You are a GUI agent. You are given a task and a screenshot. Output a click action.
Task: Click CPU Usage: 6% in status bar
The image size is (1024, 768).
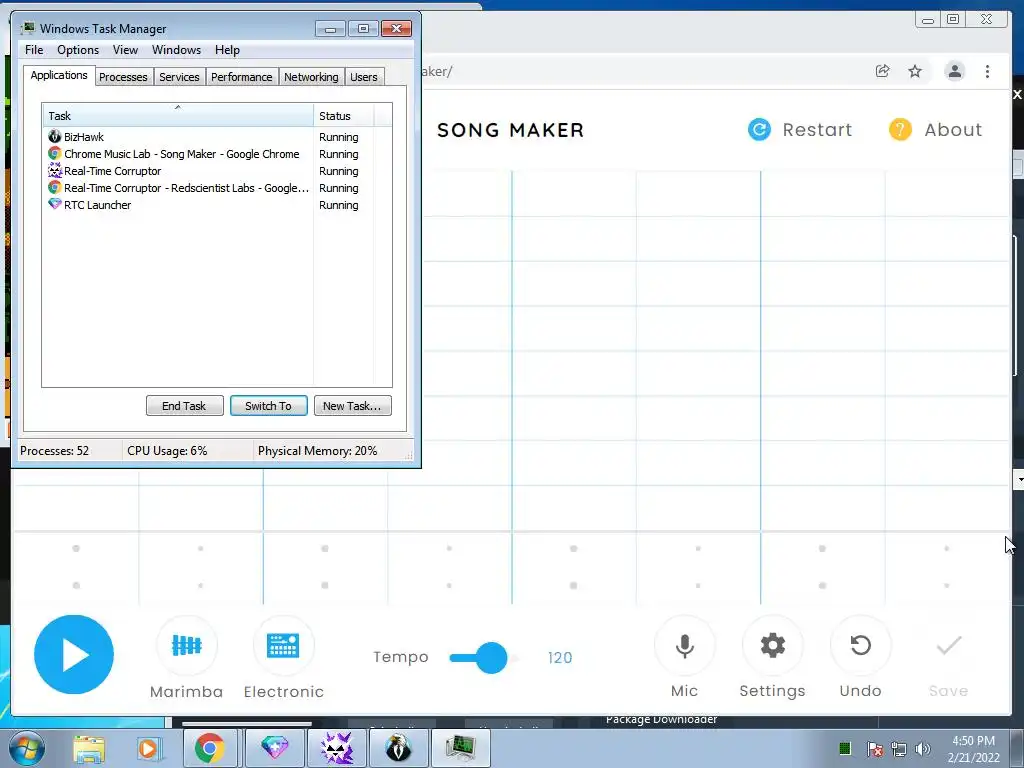coord(167,451)
